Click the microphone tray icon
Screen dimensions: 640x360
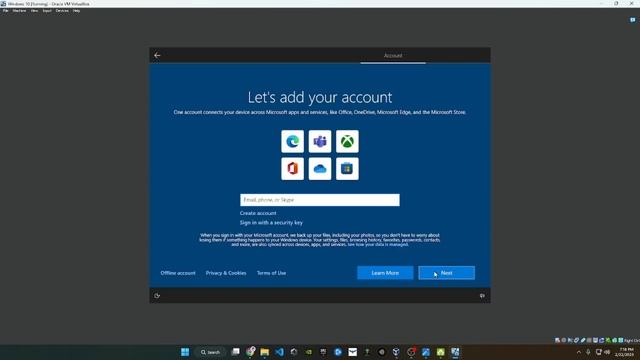[x=588, y=352]
